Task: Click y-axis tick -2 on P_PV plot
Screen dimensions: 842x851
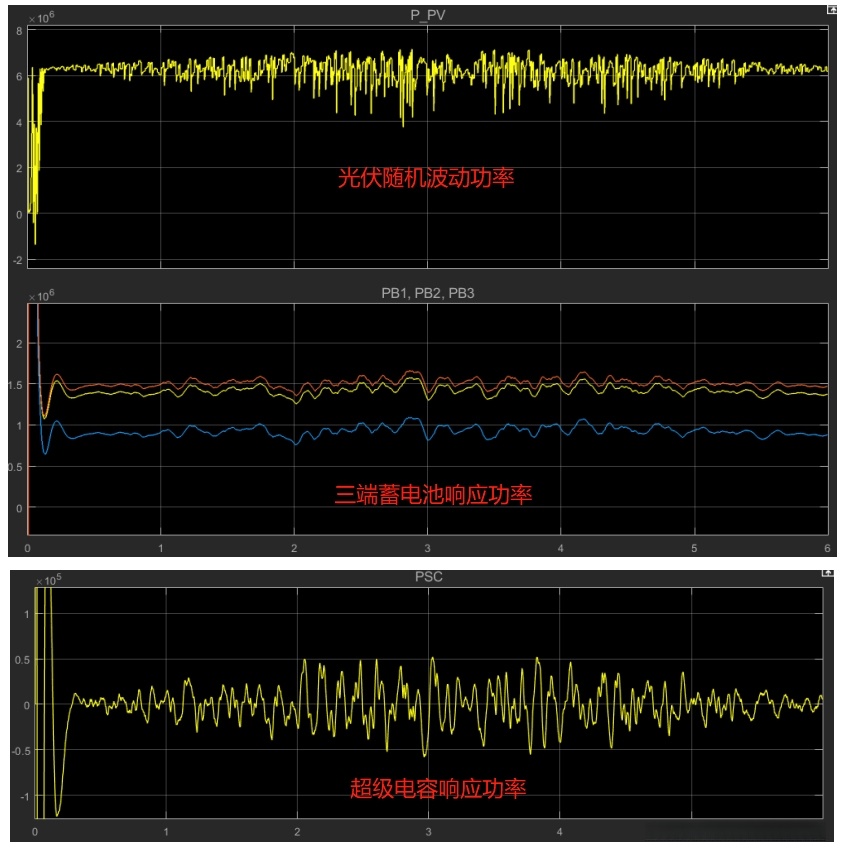Action: pyautogui.click(x=18, y=261)
